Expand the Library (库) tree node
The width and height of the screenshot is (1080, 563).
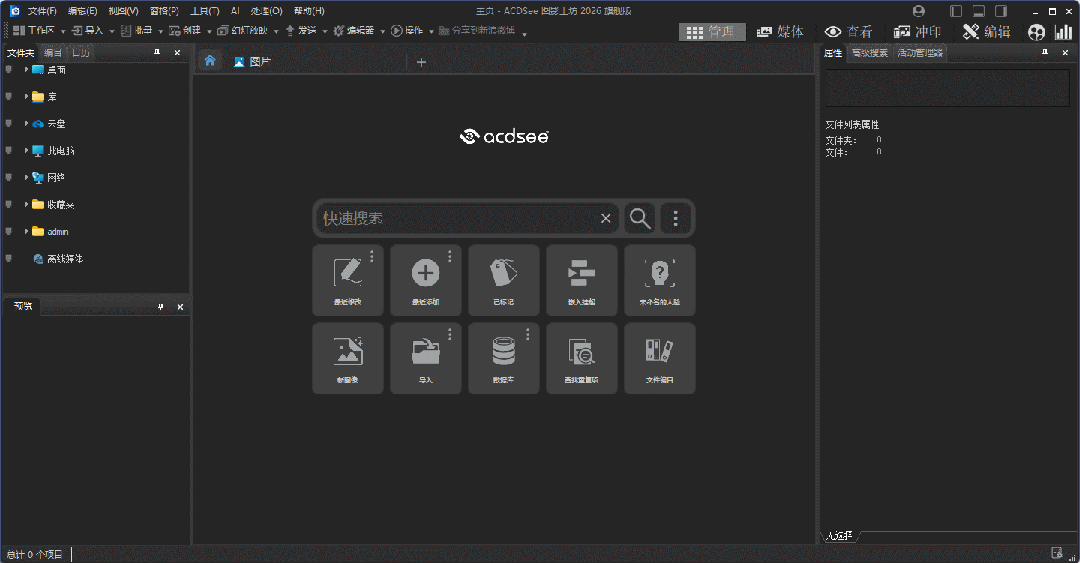pos(26,96)
